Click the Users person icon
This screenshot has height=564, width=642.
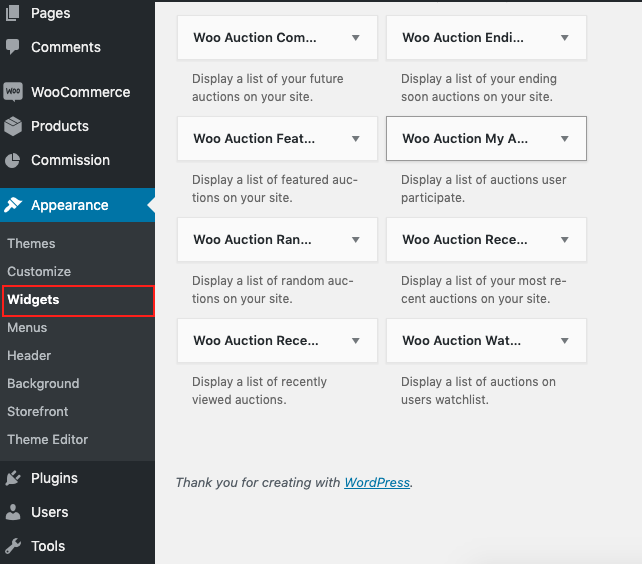(x=13, y=512)
